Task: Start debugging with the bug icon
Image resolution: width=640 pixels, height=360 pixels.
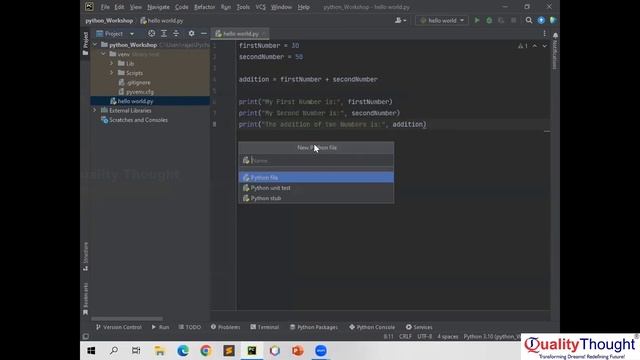Action: pos(489,20)
